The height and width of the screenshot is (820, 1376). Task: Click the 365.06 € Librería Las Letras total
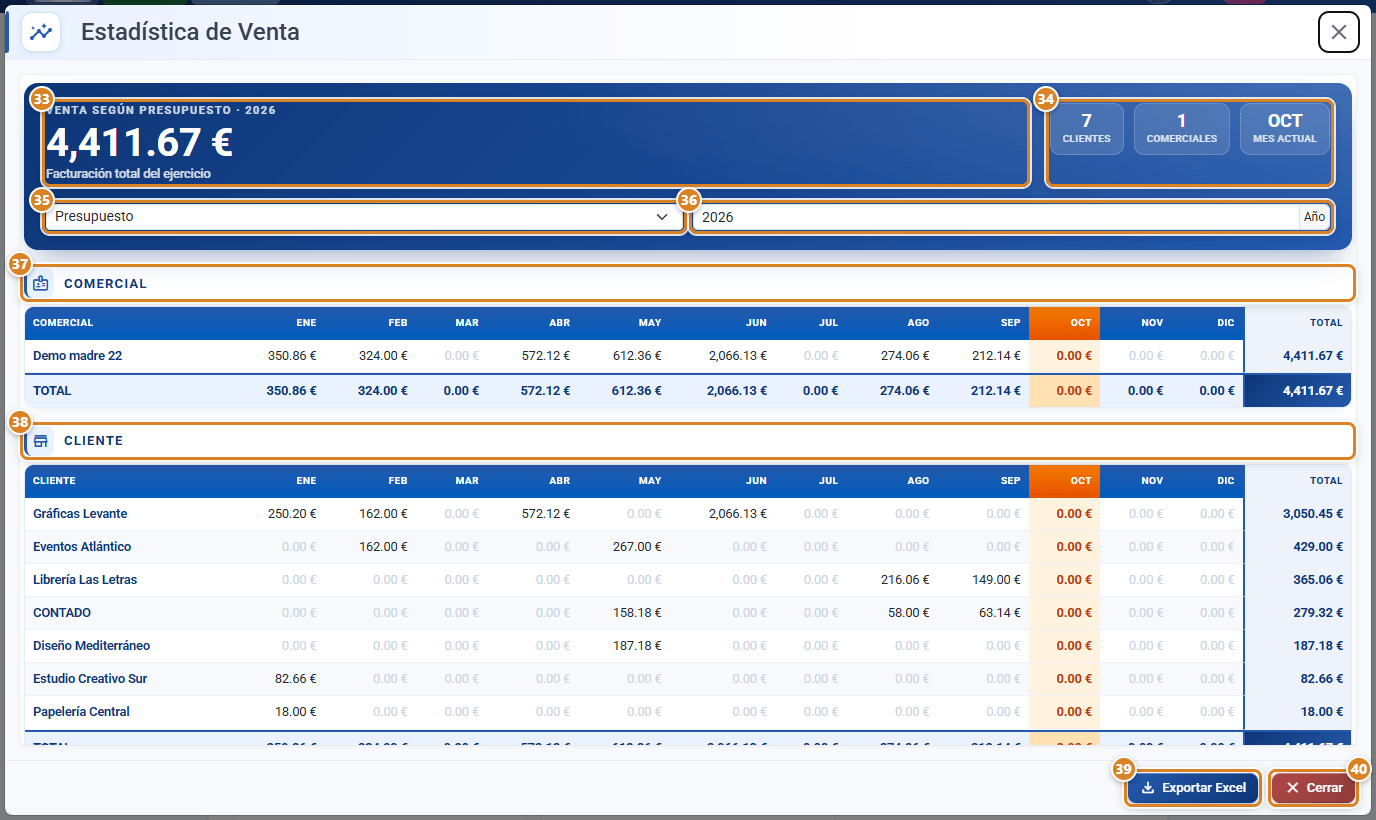click(1319, 580)
